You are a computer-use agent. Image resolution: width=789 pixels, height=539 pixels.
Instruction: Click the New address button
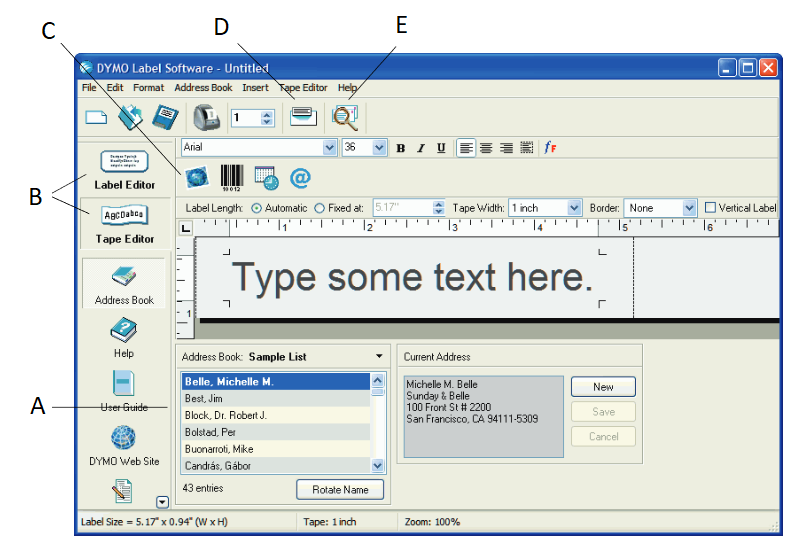click(x=603, y=387)
